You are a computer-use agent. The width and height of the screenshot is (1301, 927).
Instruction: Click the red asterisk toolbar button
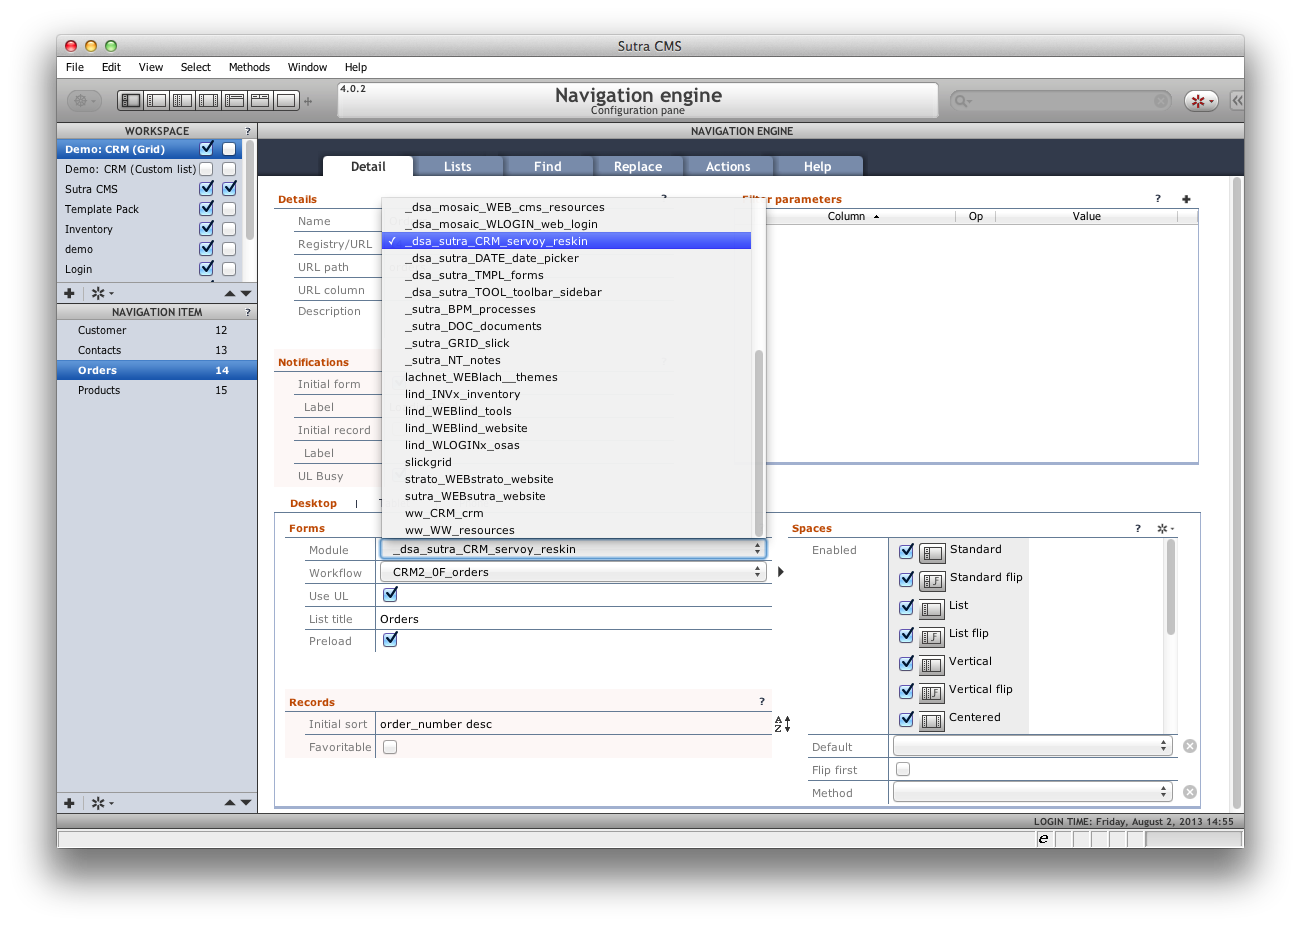1200,100
